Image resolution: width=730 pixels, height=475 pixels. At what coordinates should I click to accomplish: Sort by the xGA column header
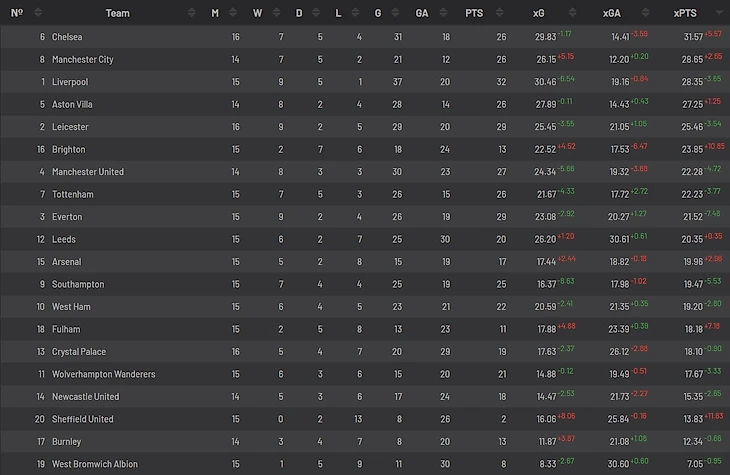point(611,13)
